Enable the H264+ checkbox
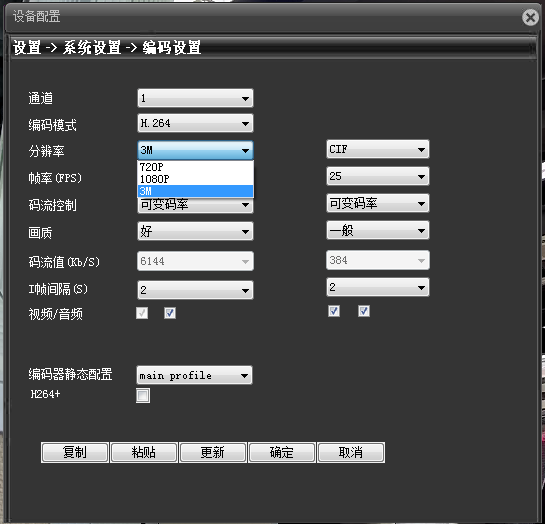 tap(143, 395)
